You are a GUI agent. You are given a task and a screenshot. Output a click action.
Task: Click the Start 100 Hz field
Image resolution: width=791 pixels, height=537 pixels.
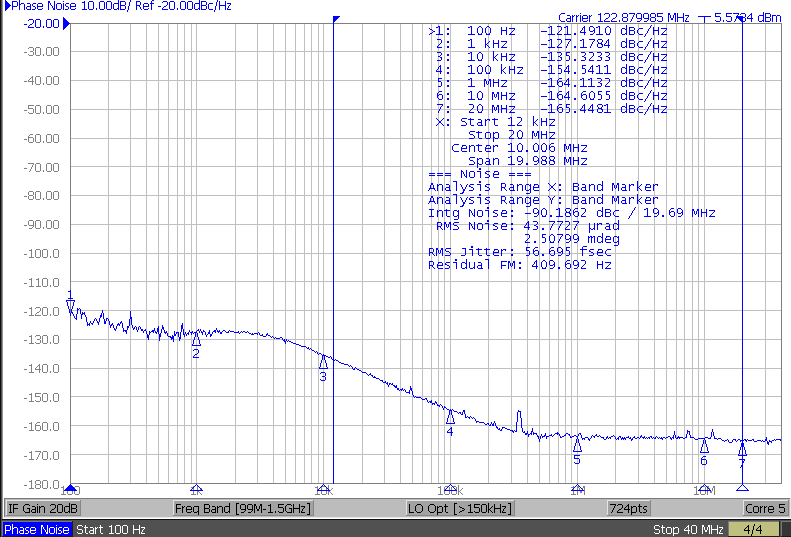tap(110, 529)
